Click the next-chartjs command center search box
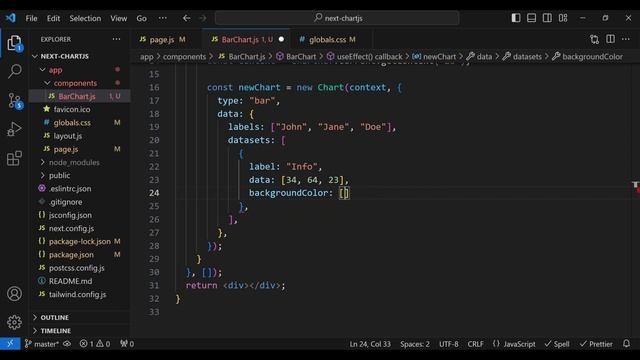This screenshot has width=640, height=360. 337,18
